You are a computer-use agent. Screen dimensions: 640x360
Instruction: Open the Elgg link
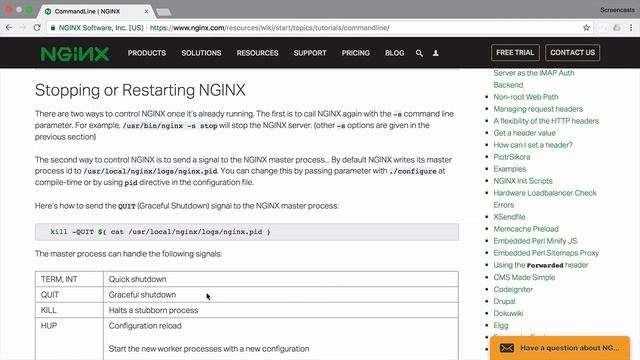500,326
